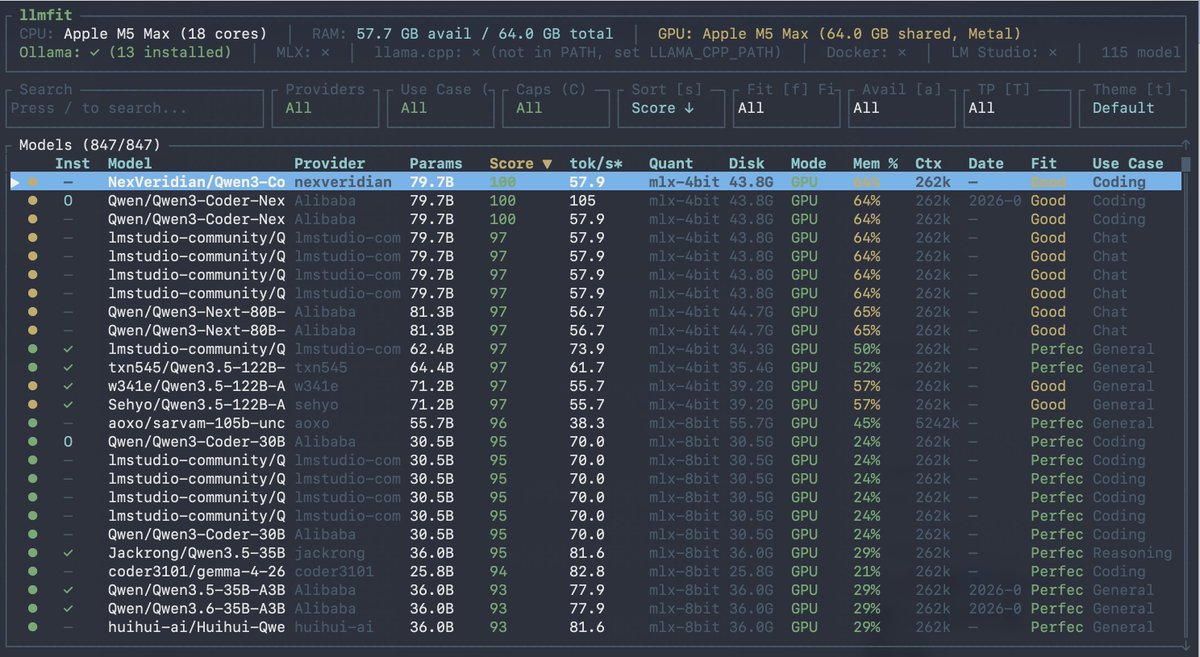1200x657 pixels.
Task: Click the Date column header
Action: pyautogui.click(x=986, y=164)
